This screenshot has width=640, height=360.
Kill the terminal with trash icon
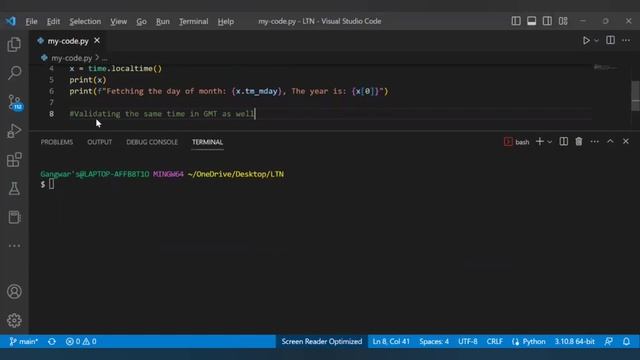tap(579, 141)
